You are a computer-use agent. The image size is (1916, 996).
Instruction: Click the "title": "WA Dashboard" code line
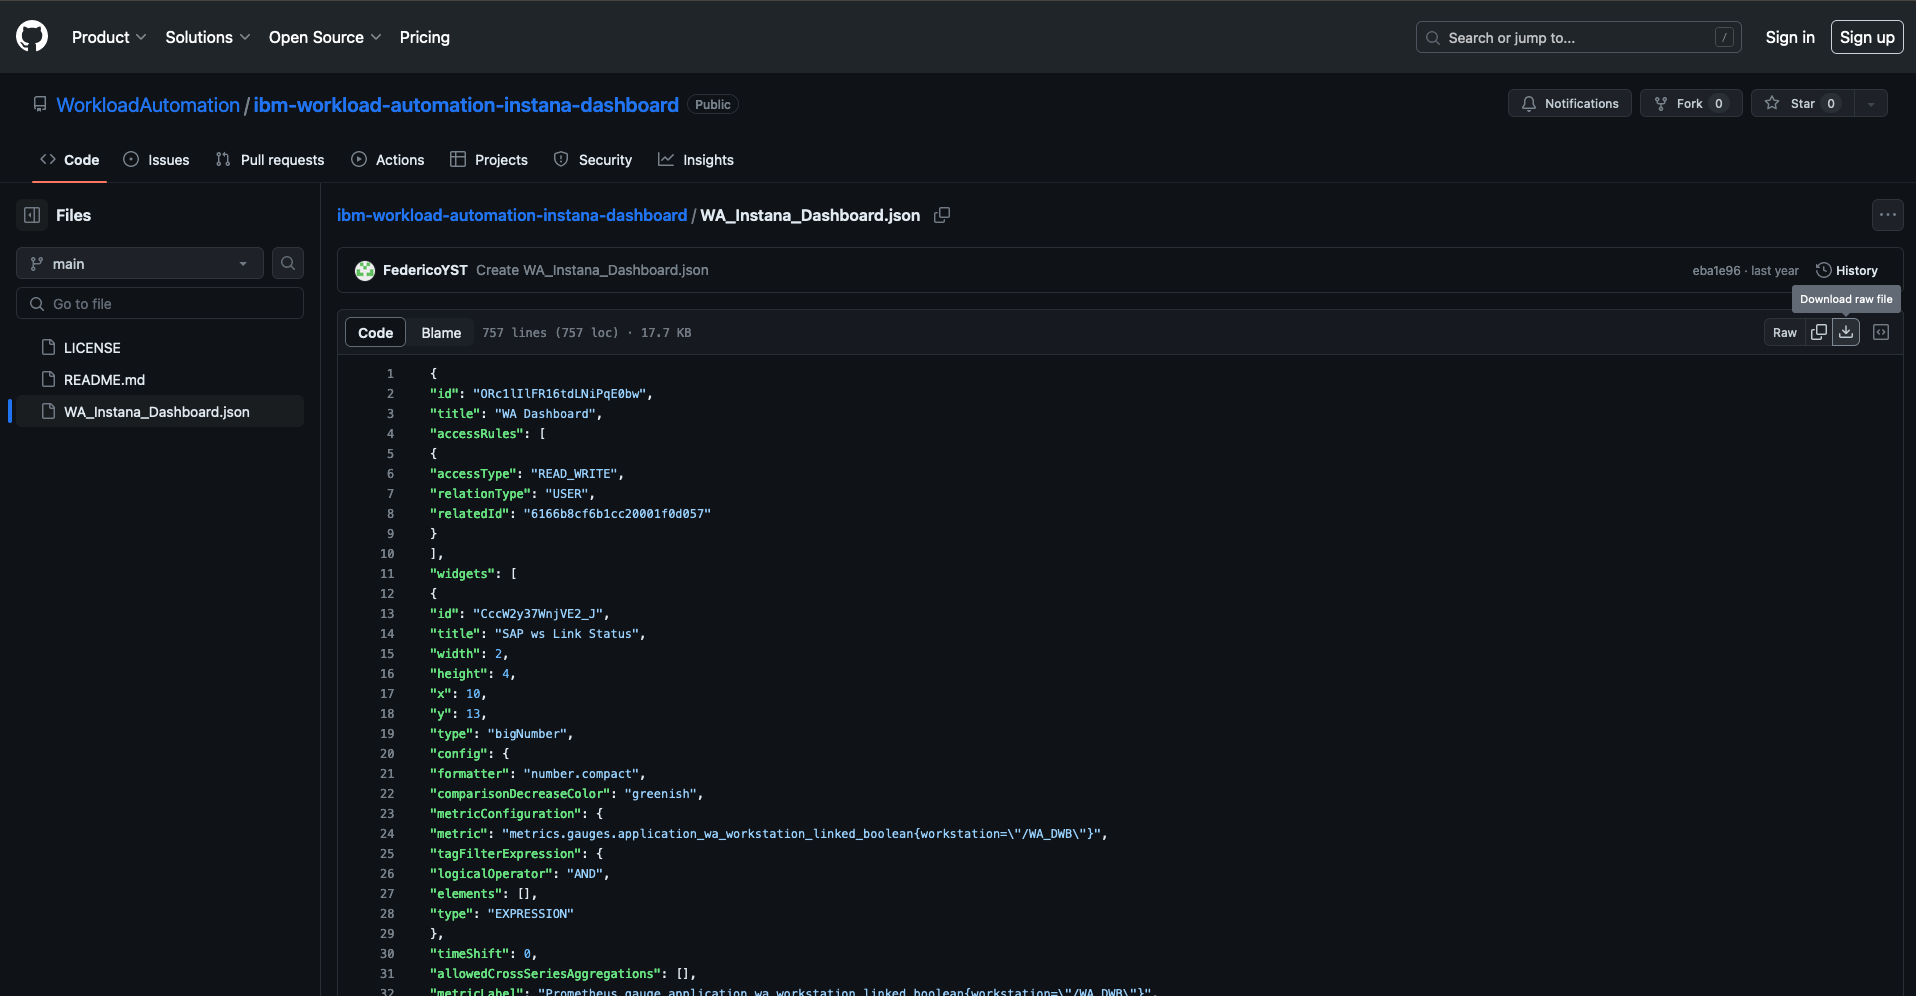516,413
